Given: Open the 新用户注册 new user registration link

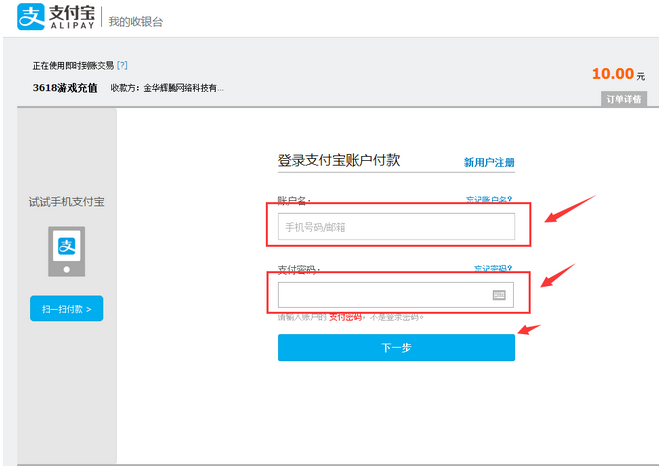Looking at the screenshot, I should pyautogui.click(x=489, y=162).
